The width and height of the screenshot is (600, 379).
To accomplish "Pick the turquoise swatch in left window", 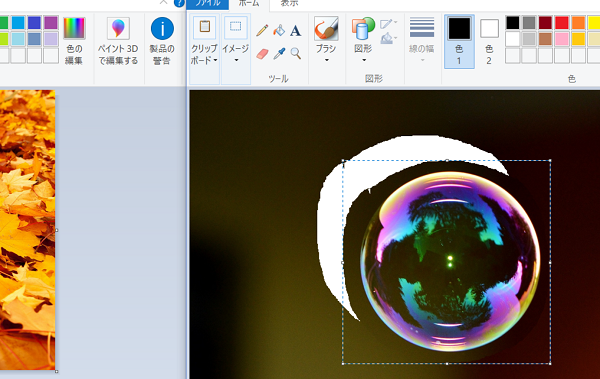I will 18,23.
